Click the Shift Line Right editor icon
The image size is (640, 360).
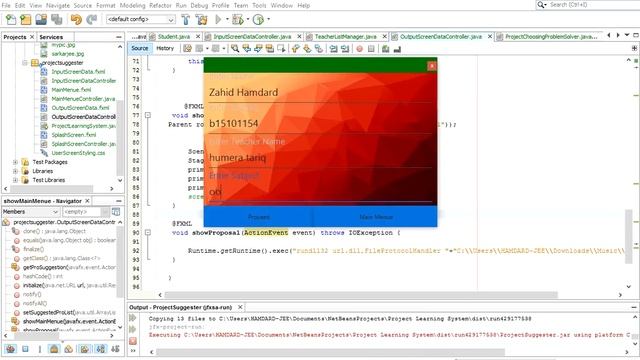tap(345, 49)
